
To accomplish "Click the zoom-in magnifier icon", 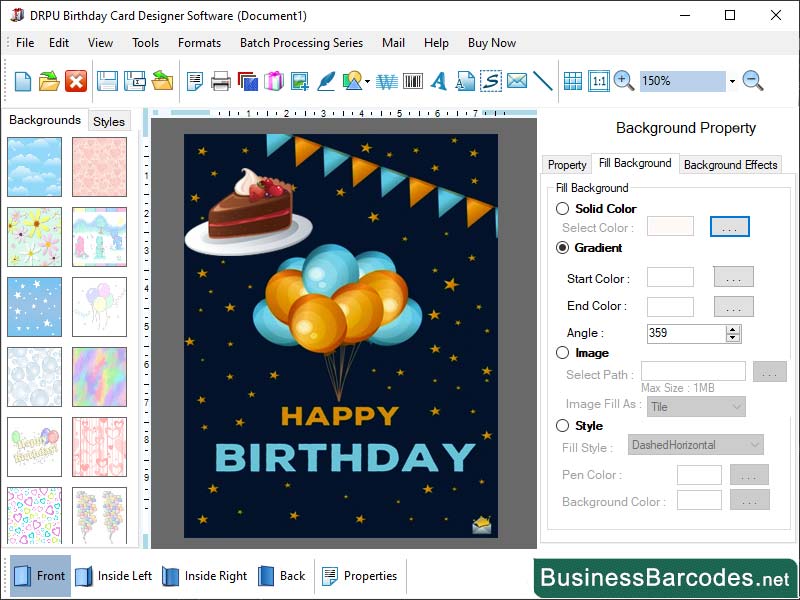I will coord(621,81).
